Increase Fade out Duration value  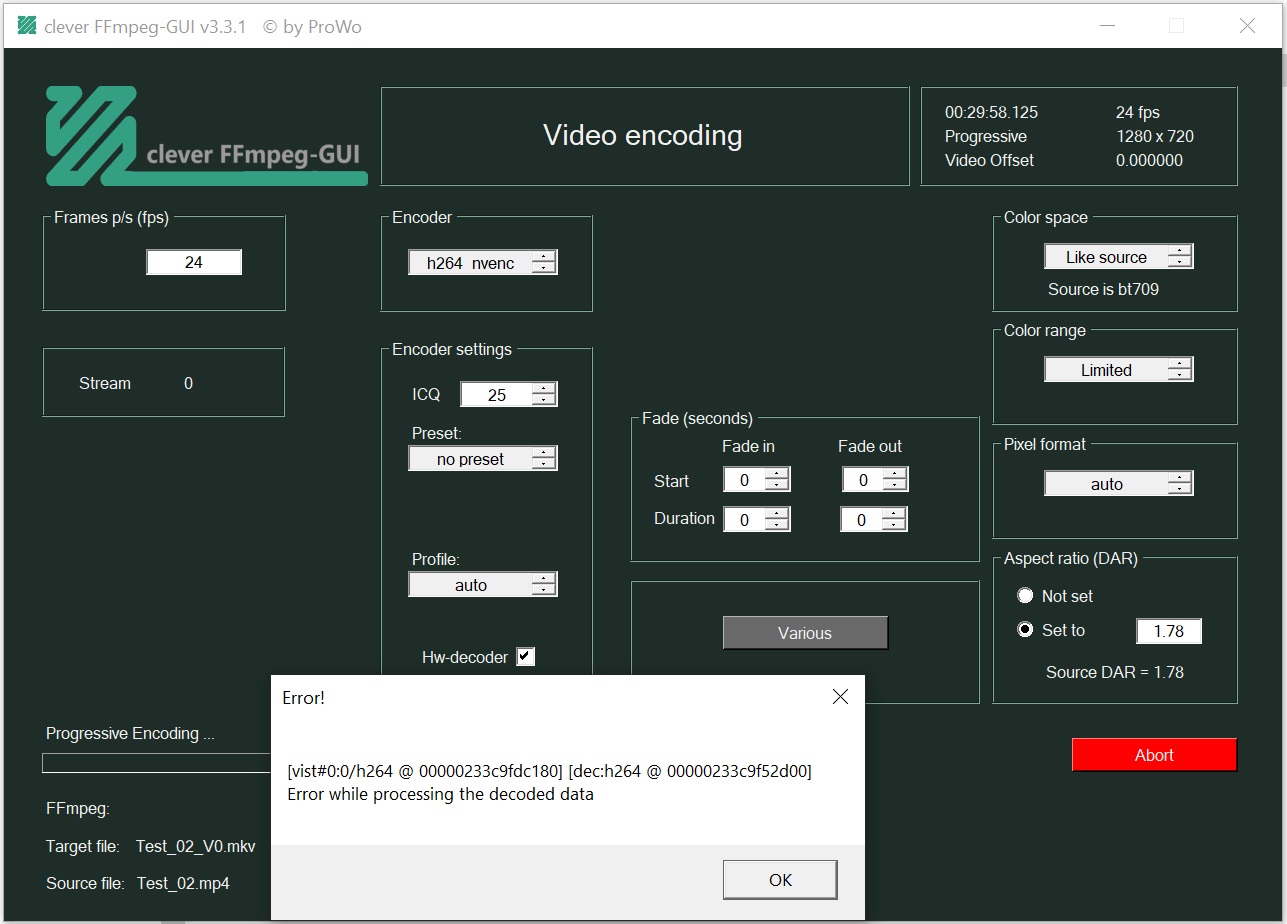tap(894, 513)
